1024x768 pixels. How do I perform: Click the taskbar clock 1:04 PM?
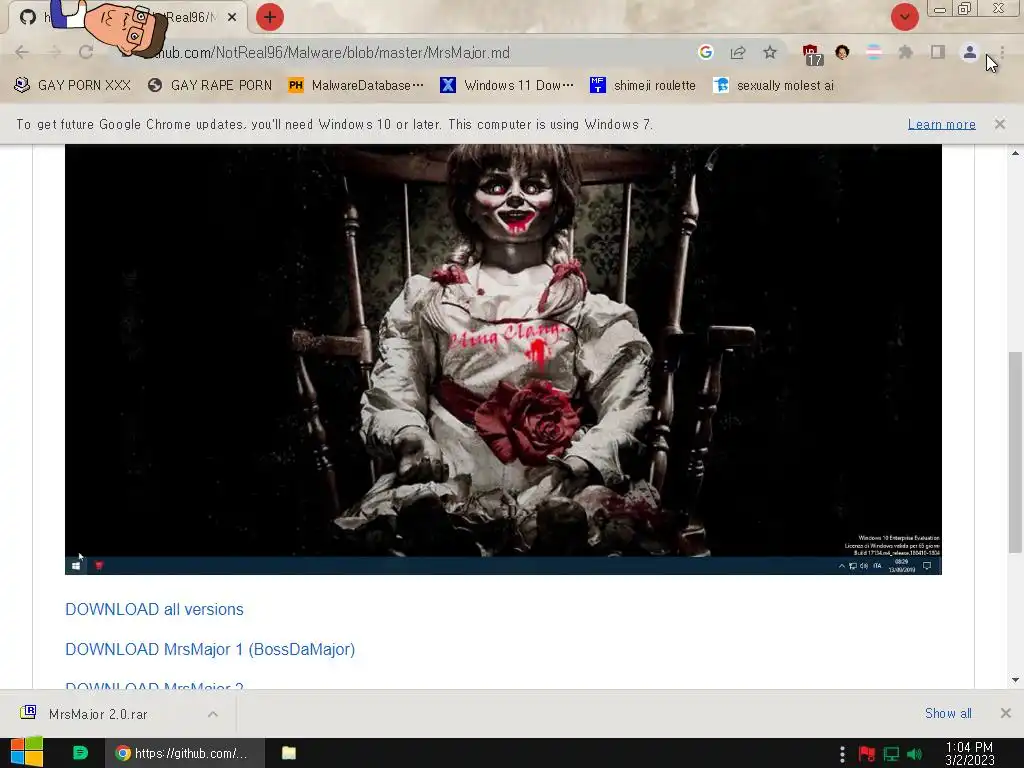pos(969,753)
